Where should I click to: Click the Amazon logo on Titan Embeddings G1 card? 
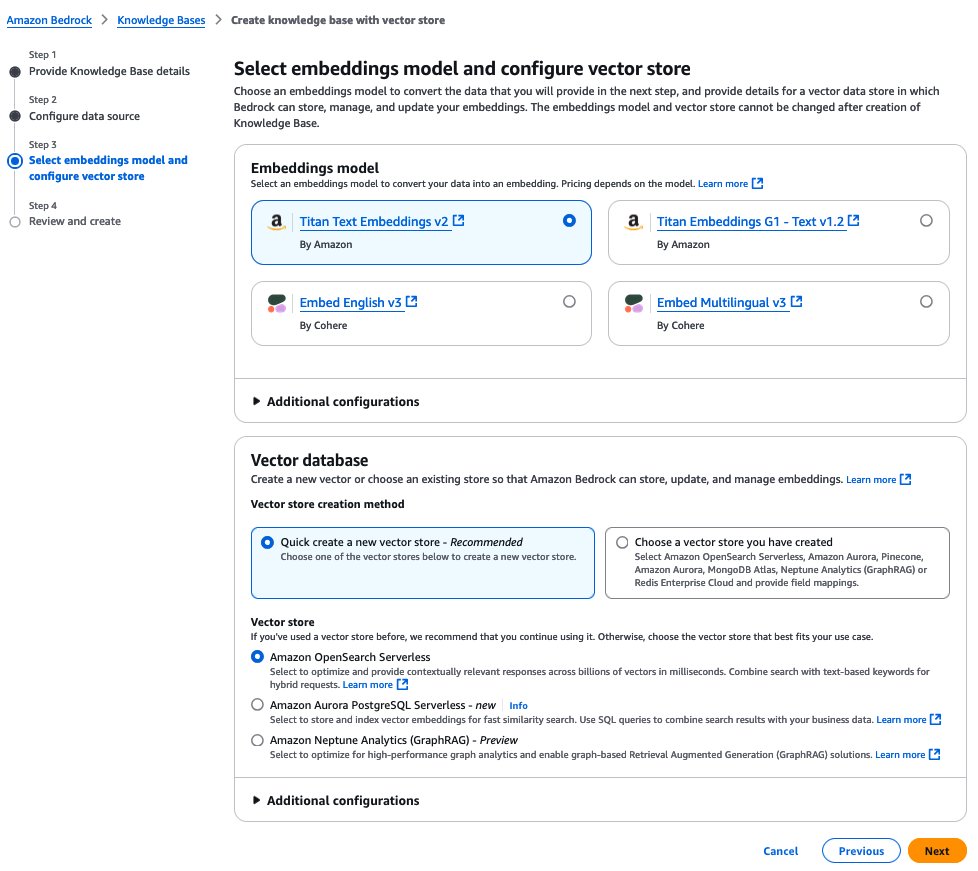(633, 222)
